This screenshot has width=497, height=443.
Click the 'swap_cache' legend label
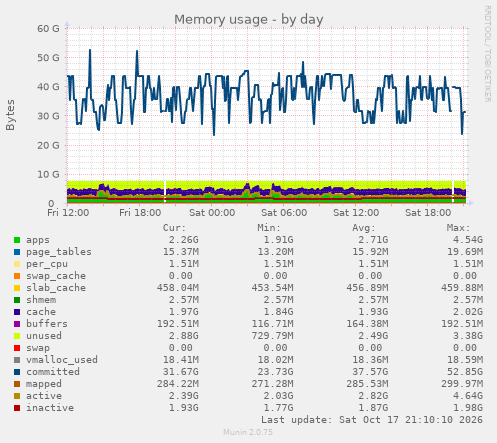click(56, 276)
